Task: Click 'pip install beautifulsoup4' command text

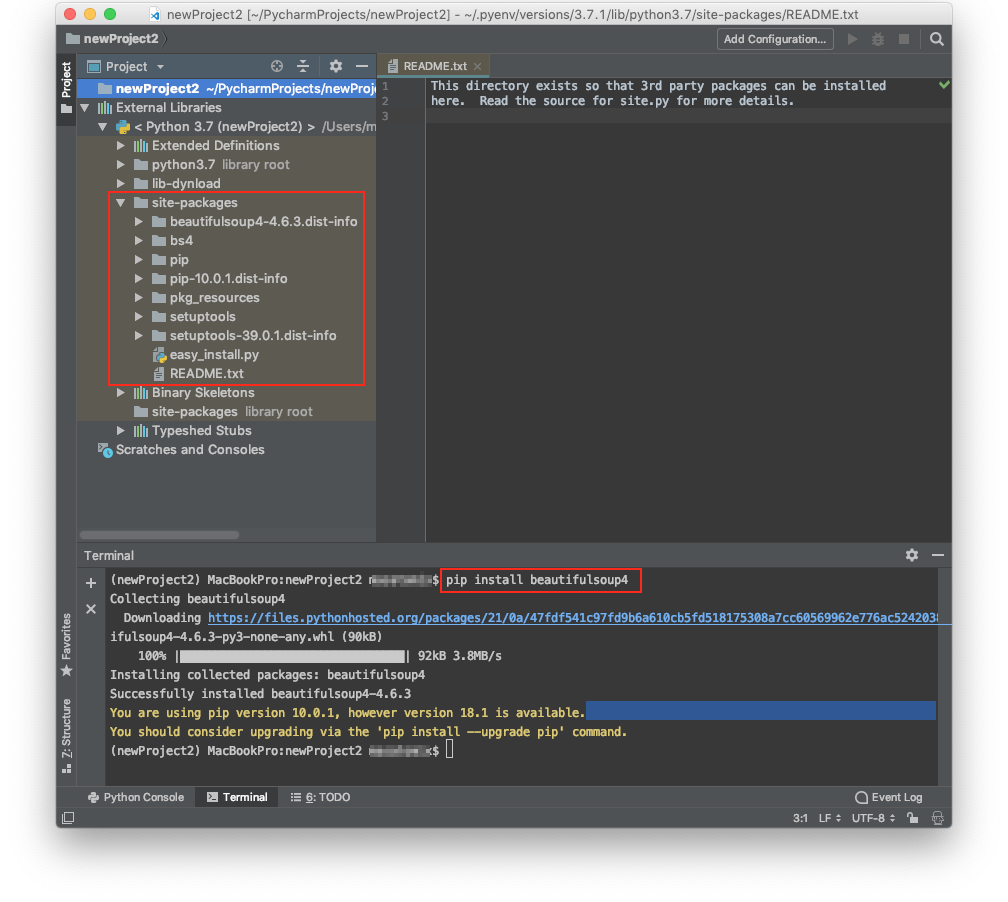Action: [537, 580]
